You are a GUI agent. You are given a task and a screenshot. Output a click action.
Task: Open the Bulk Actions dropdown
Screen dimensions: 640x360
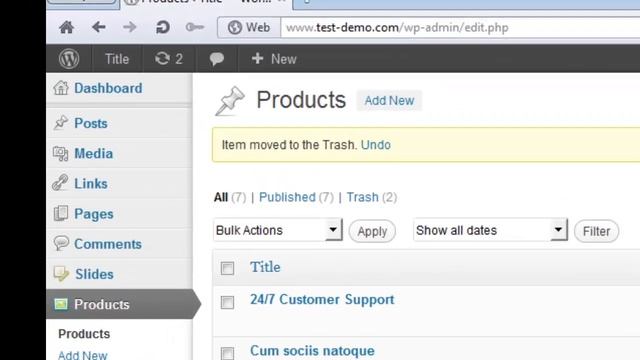tap(278, 230)
